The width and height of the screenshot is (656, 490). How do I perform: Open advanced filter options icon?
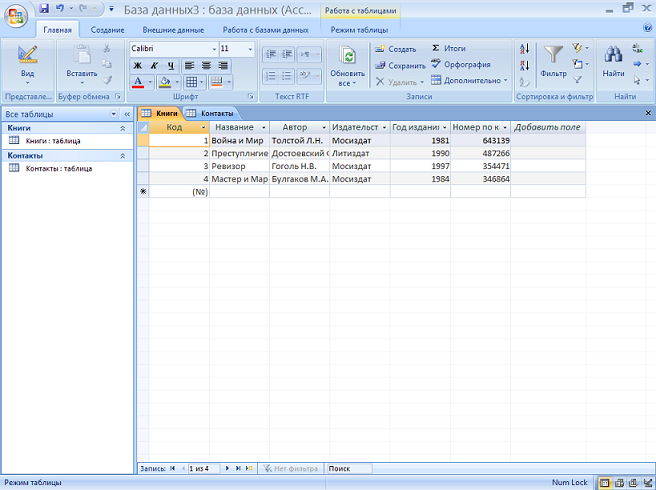[580, 64]
